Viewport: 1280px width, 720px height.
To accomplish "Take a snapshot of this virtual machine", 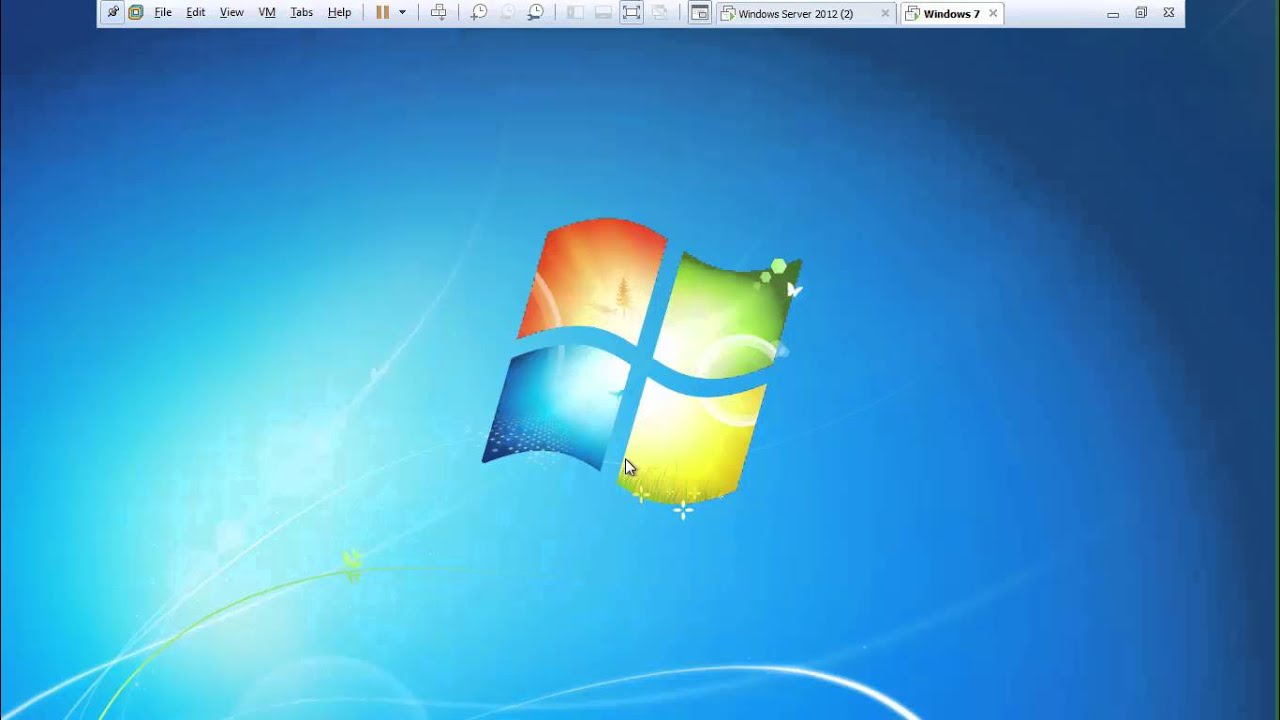I will pyautogui.click(x=479, y=13).
